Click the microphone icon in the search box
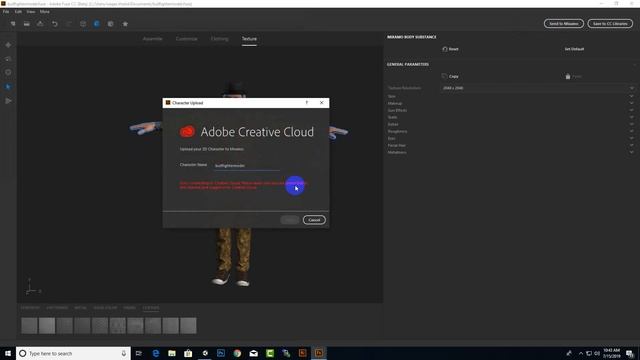Screen dimensions: 640x360 click(124, 353)
